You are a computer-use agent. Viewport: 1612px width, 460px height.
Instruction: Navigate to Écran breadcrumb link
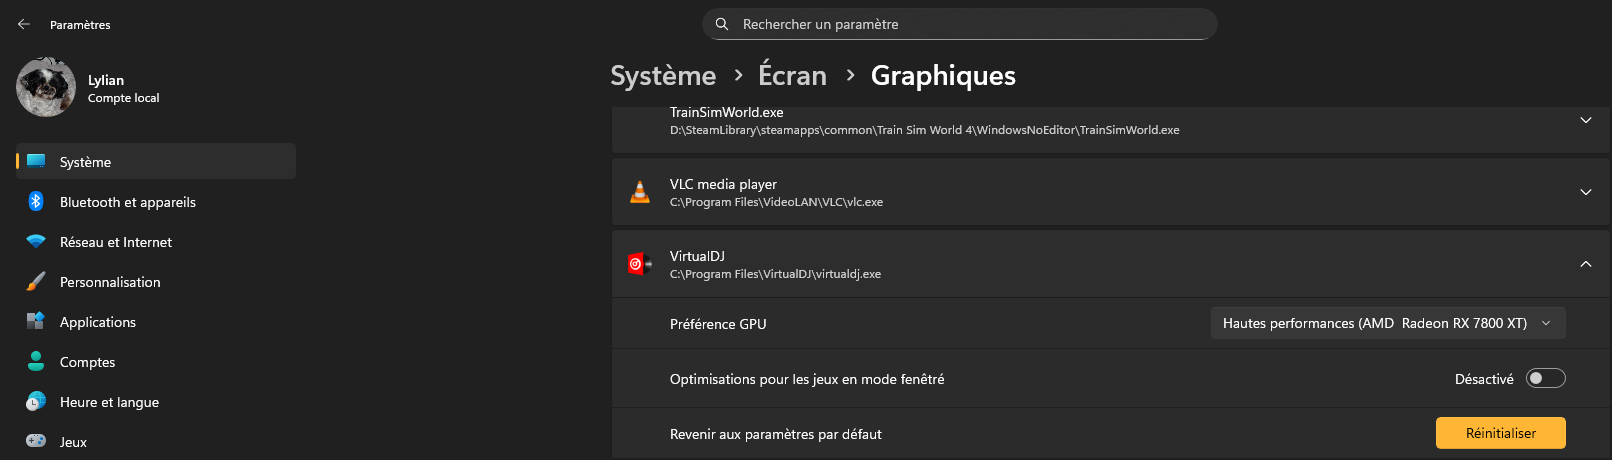point(792,76)
